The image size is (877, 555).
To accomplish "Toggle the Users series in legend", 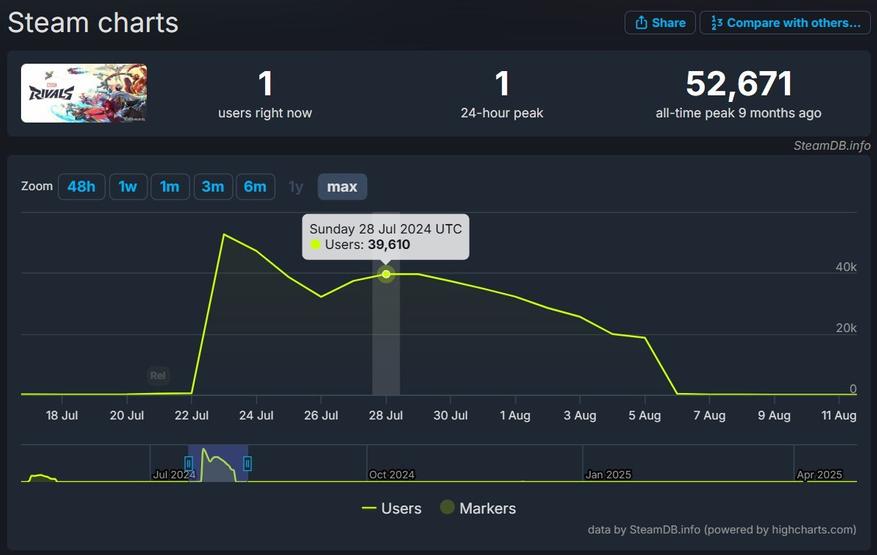I will click(392, 508).
